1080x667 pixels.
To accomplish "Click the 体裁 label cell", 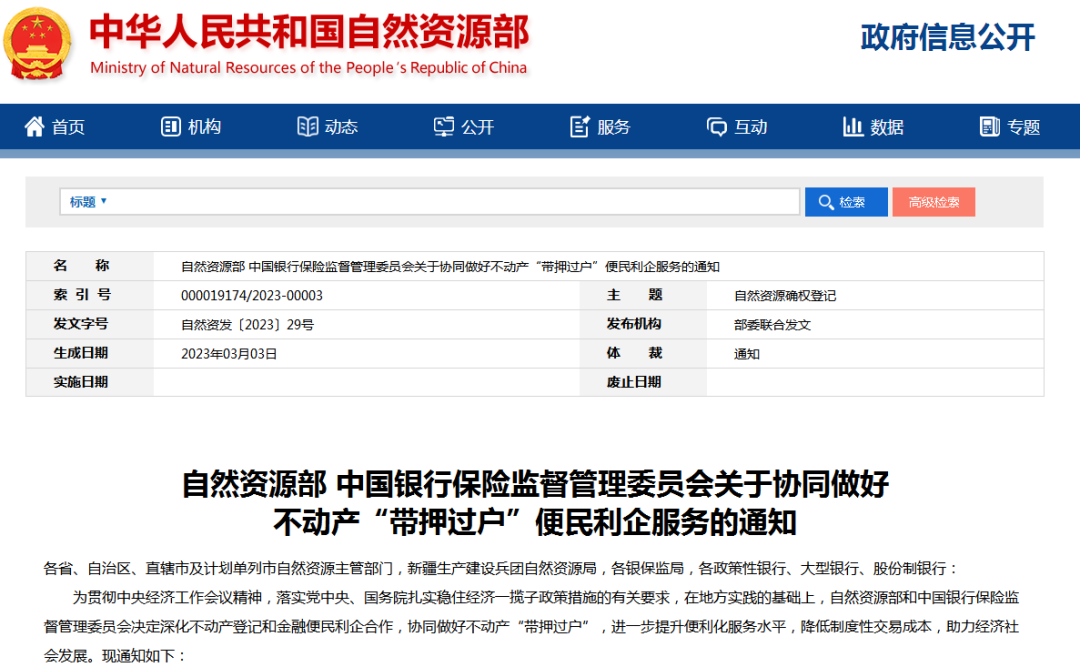I will tap(643, 353).
